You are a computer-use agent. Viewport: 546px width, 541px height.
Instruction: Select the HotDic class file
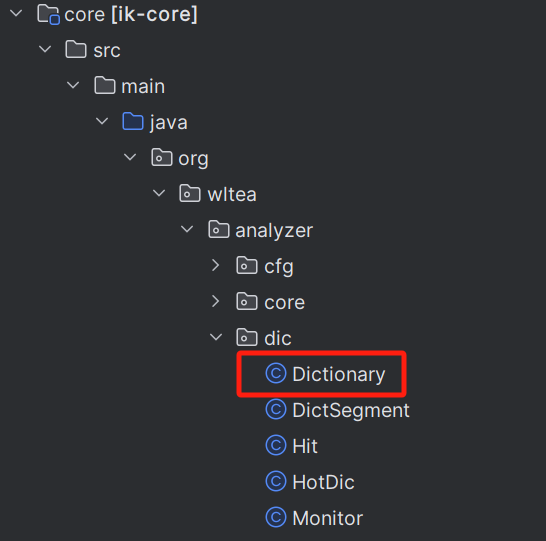tap(323, 482)
